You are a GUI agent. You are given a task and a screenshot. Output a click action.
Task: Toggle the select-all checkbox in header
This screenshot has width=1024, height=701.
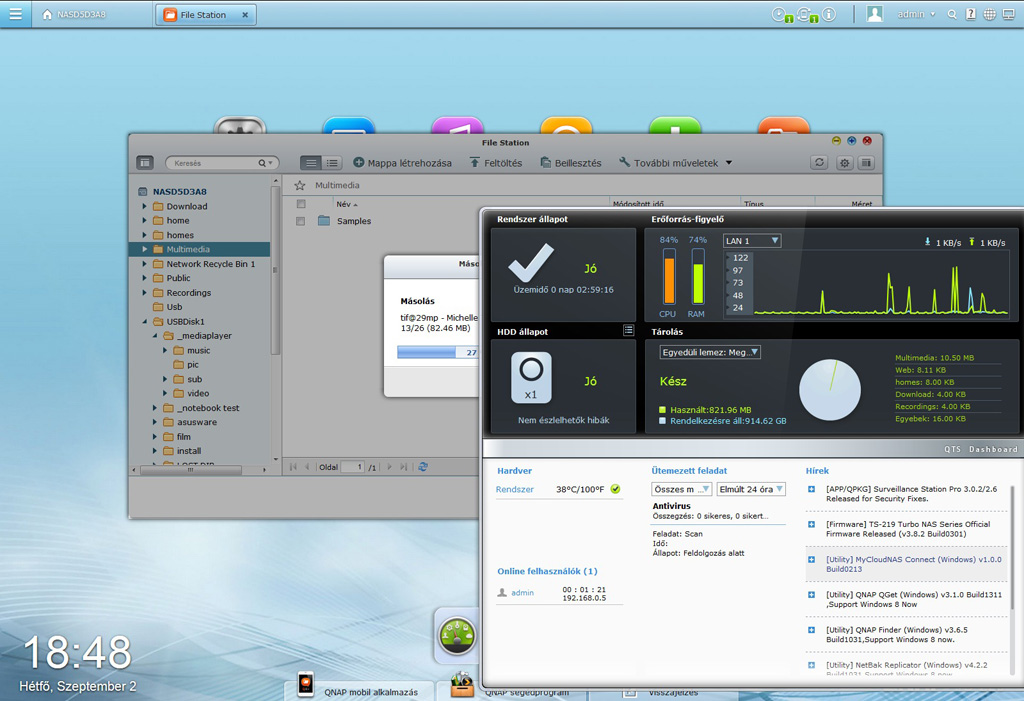(x=301, y=204)
